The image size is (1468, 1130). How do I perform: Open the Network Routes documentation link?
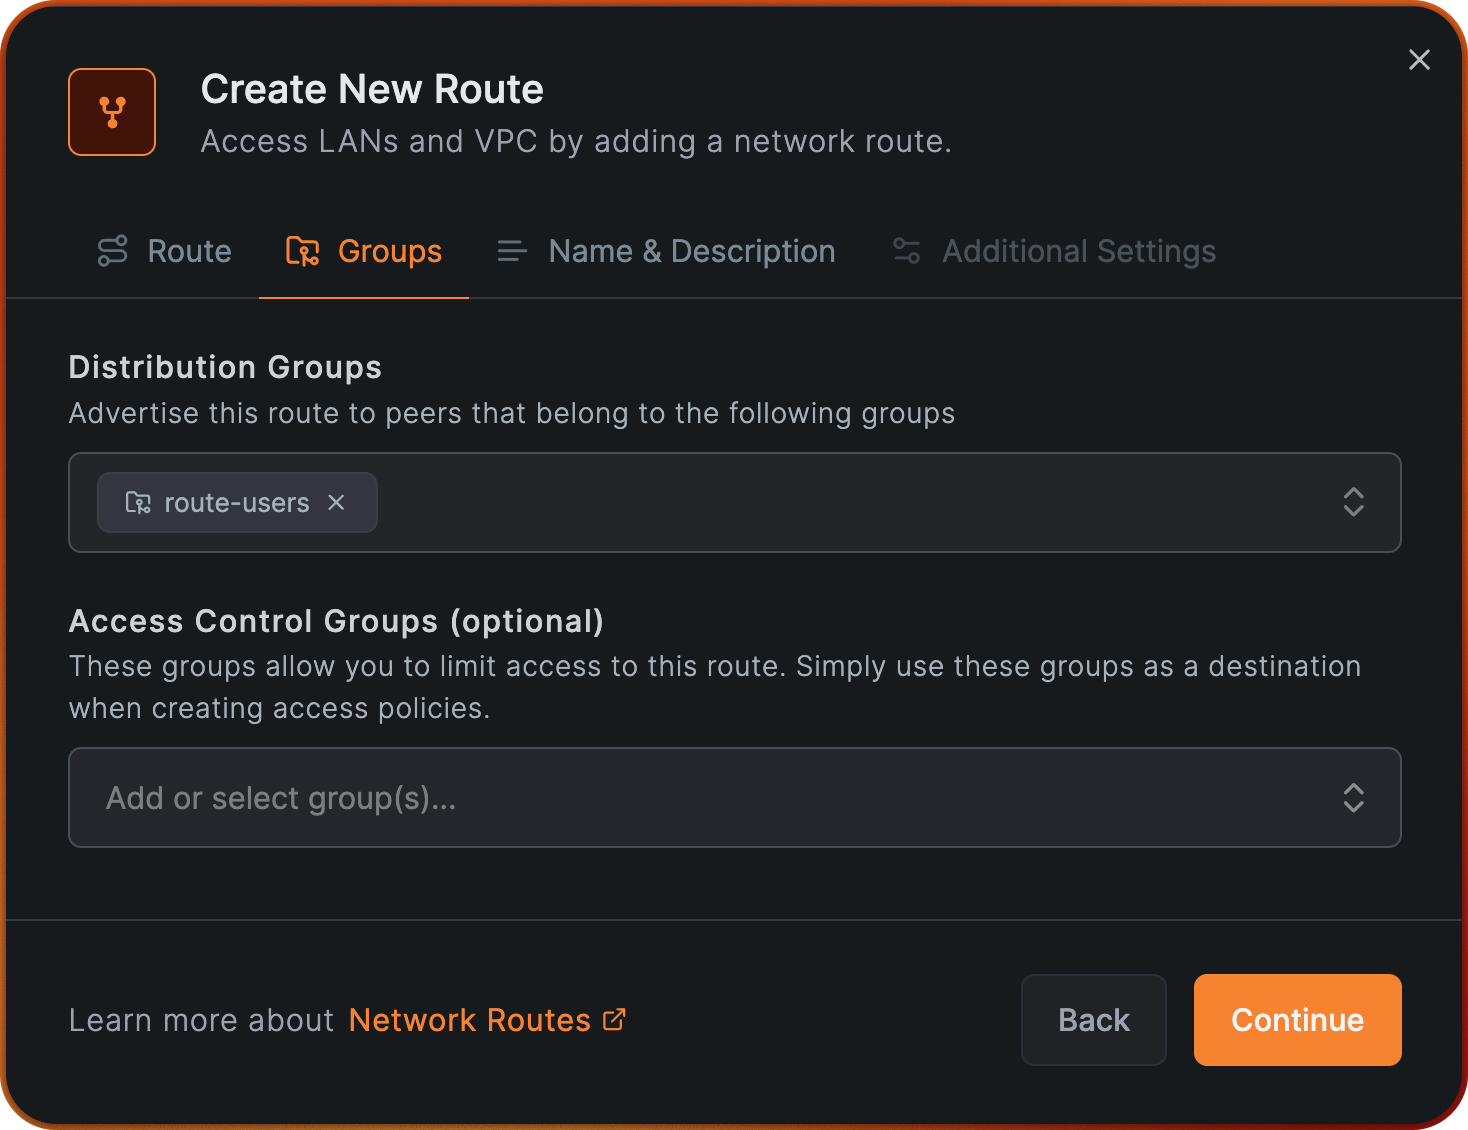(470, 1020)
